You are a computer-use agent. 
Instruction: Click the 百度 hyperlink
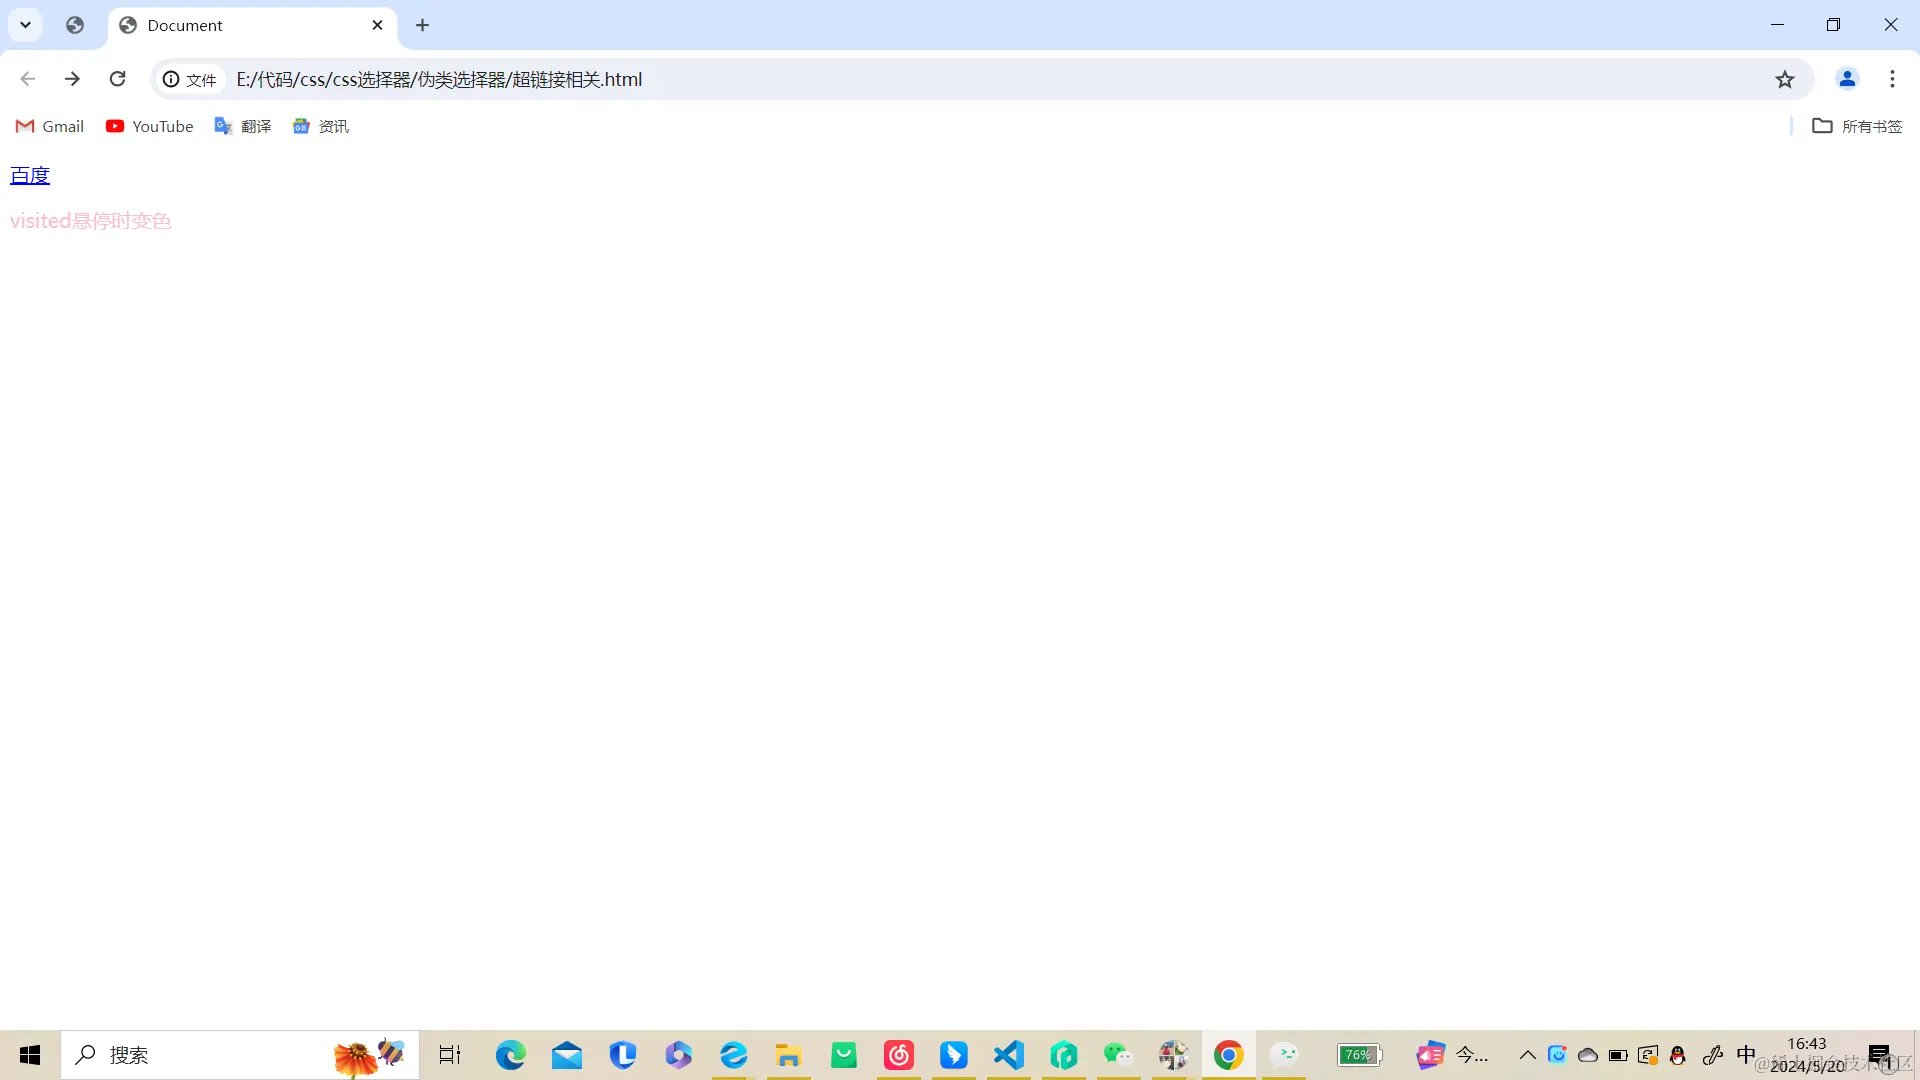pos(30,175)
